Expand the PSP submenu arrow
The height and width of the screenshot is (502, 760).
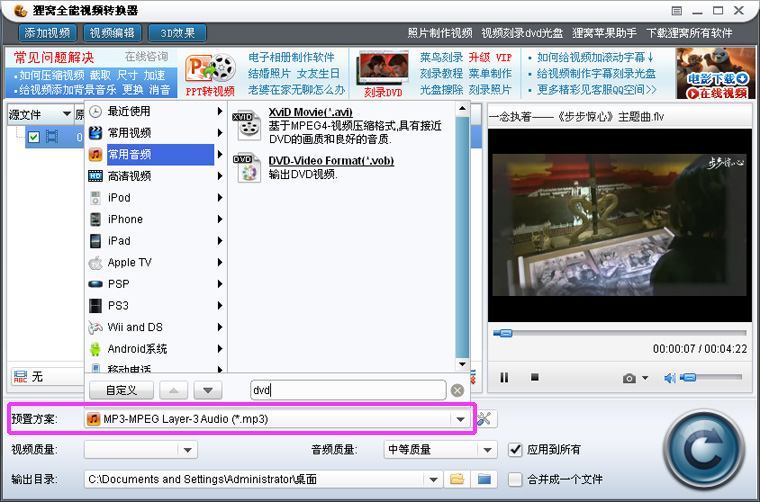220,284
